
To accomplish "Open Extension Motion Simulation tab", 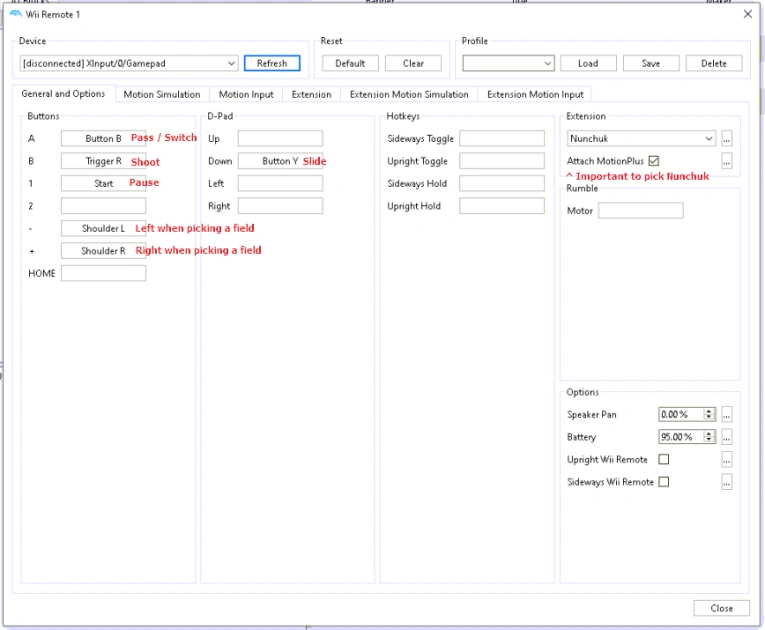I will [409, 94].
